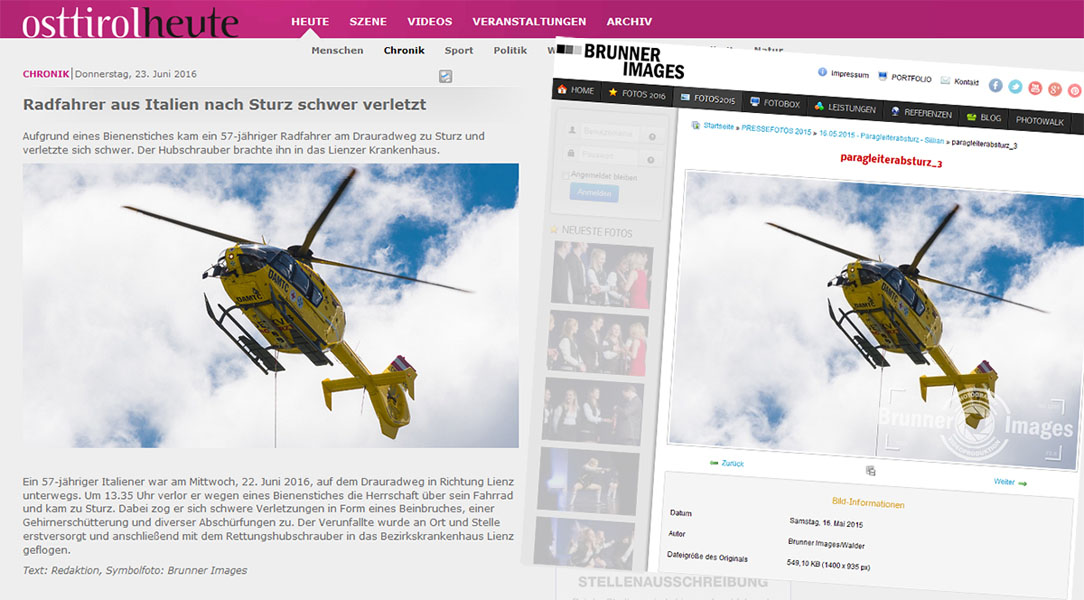1084x600 pixels.
Task: Click the CHRONIK category label
Action: tap(46, 74)
